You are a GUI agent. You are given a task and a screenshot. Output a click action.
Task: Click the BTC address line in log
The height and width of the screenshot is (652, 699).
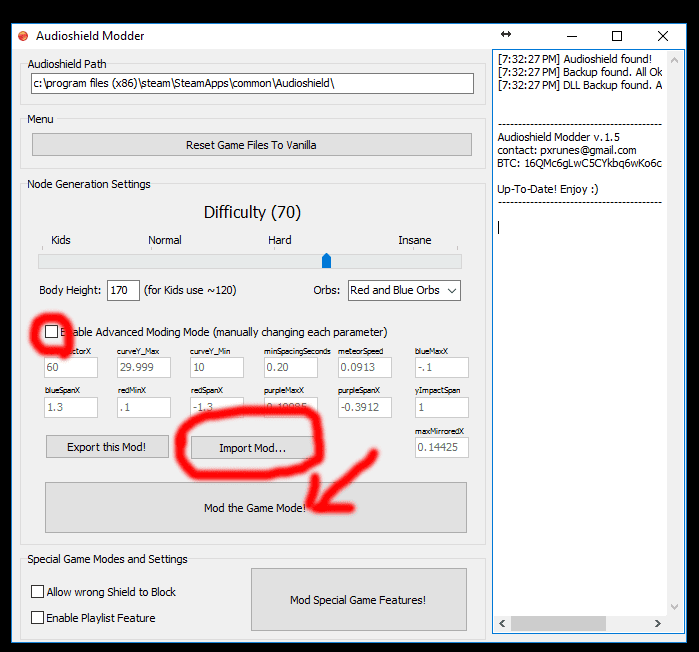click(x=580, y=163)
